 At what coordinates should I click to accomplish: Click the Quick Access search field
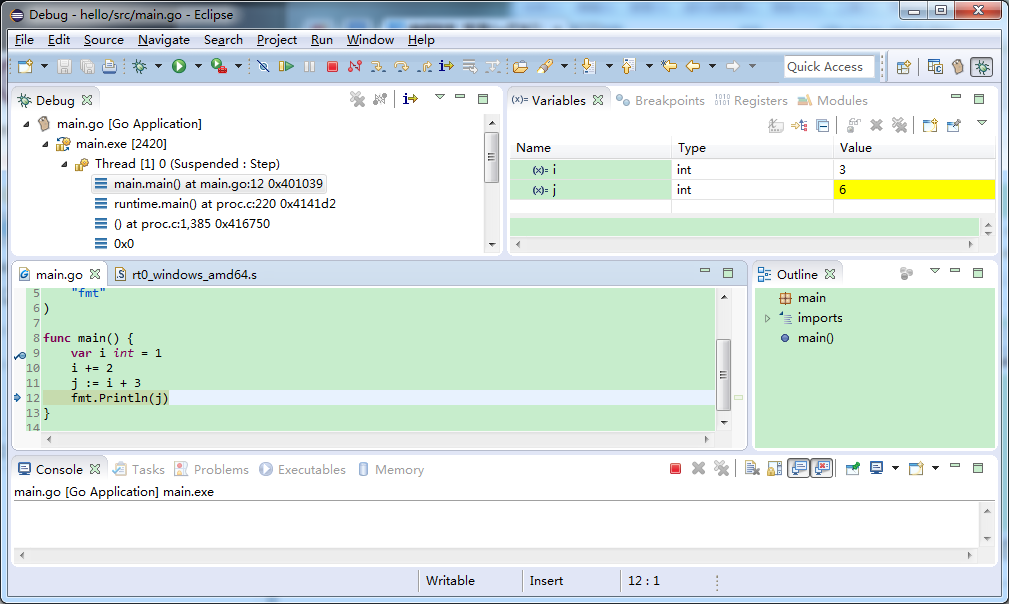[x=829, y=67]
